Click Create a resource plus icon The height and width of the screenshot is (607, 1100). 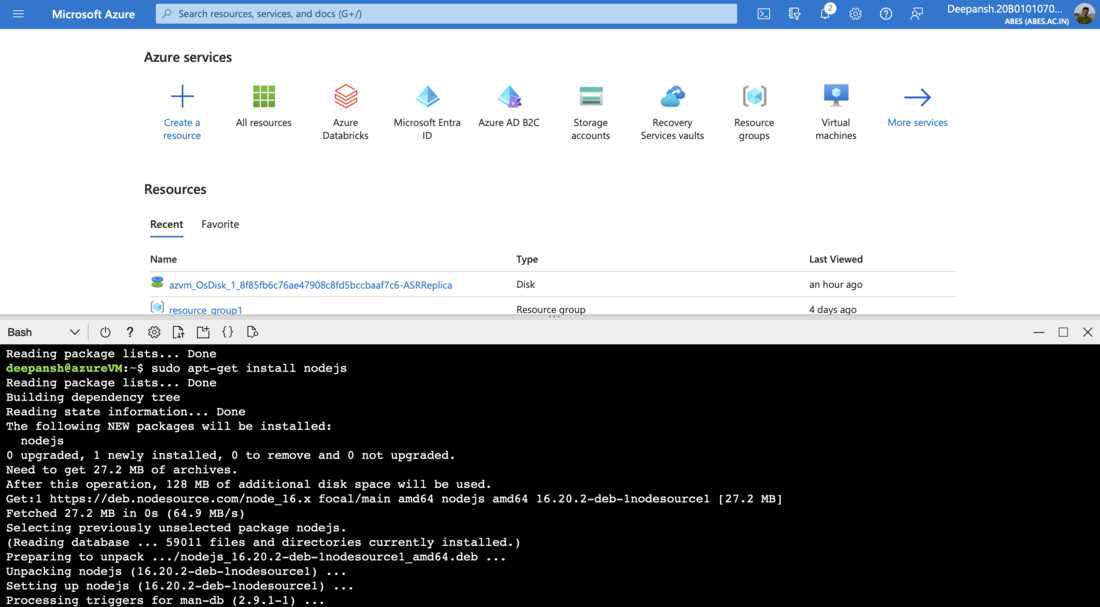click(x=182, y=96)
